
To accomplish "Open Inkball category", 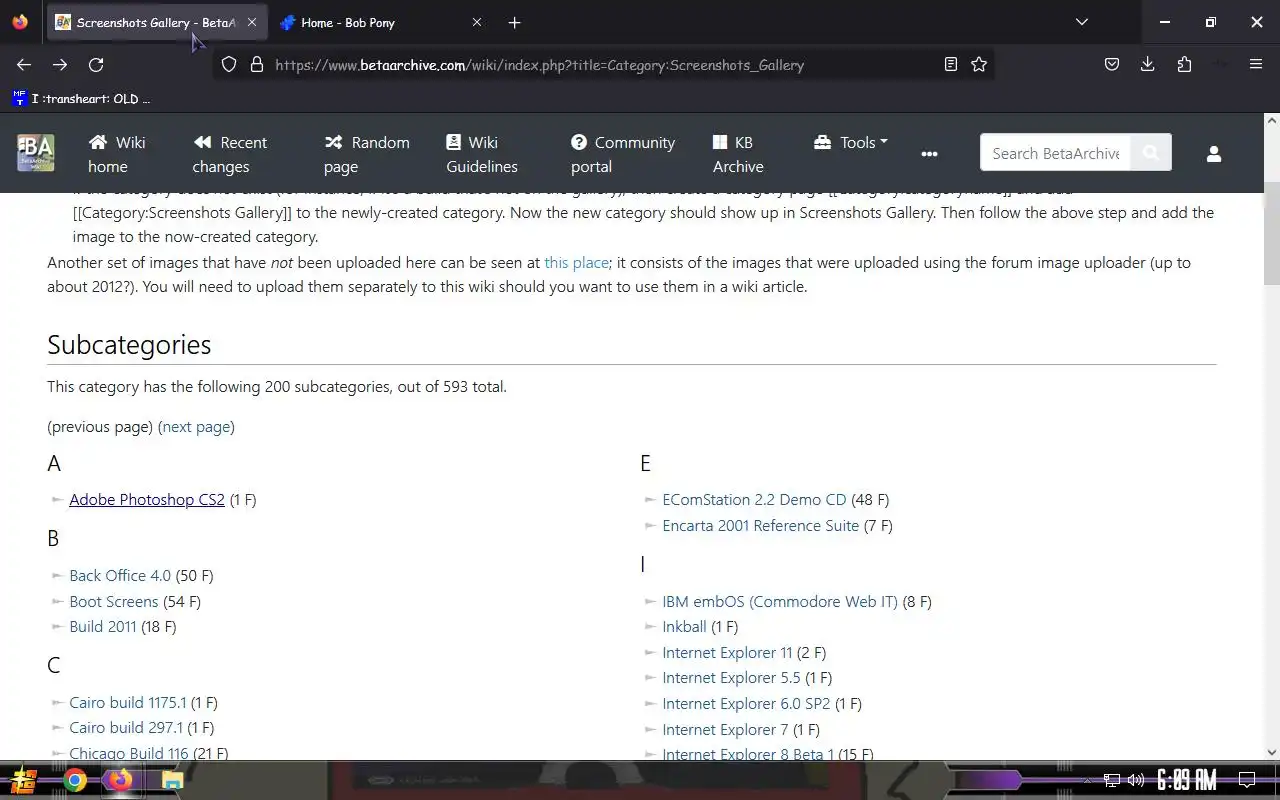I will (684, 627).
